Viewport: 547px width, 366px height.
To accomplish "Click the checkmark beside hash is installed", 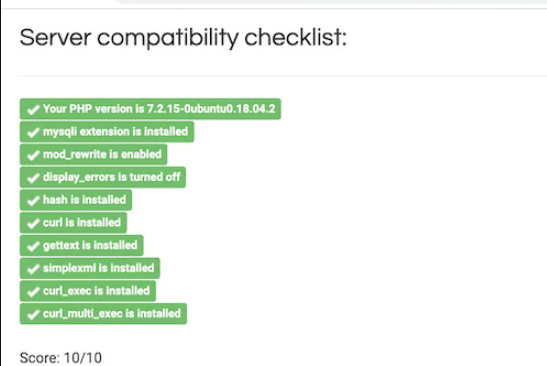I will coord(33,200).
